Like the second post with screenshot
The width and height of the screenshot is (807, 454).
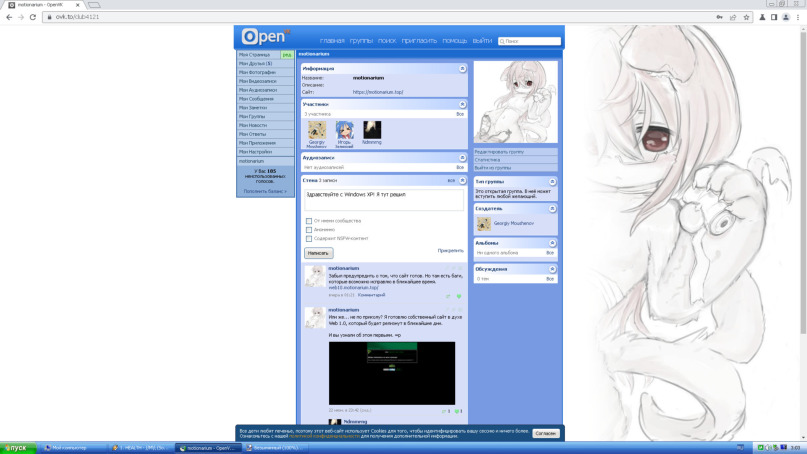pos(458,411)
